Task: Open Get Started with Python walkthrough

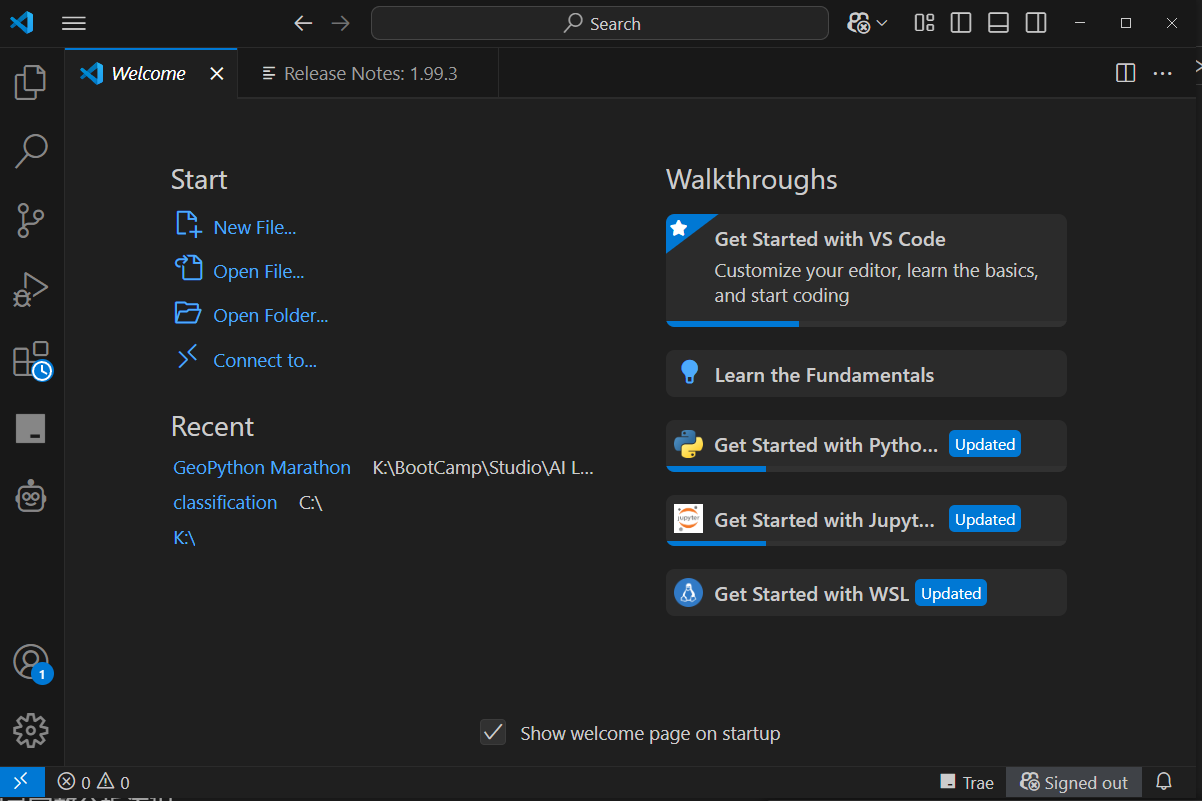Action: click(x=866, y=446)
